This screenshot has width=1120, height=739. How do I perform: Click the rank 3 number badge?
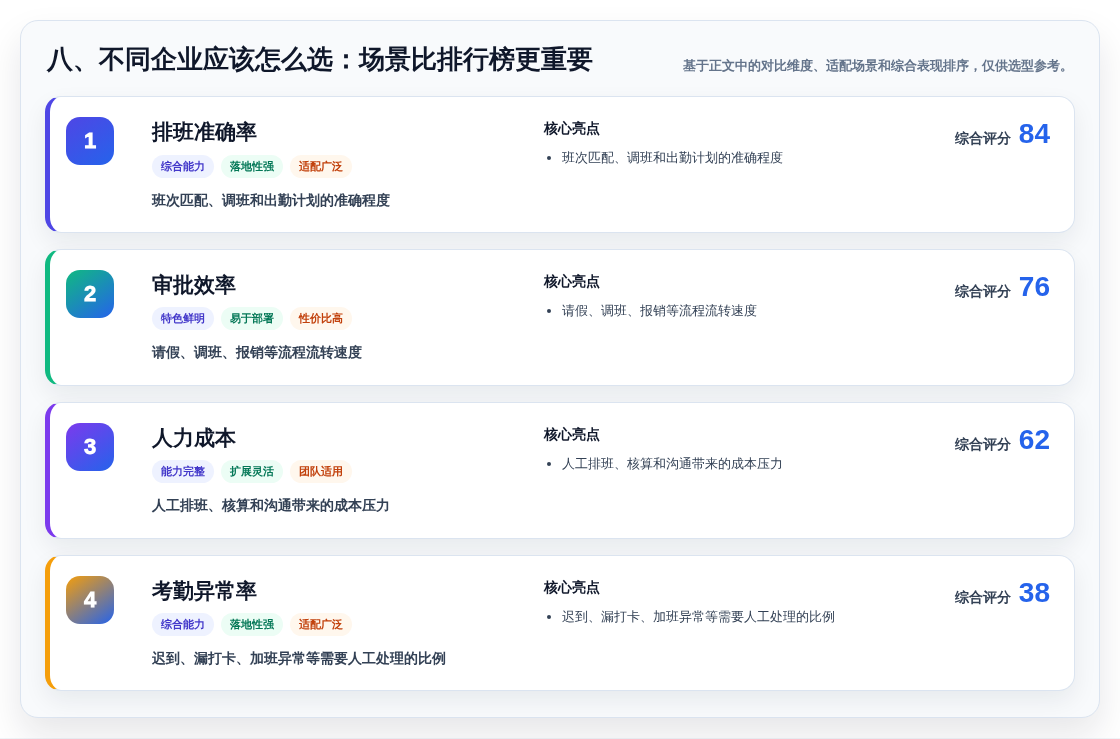(x=90, y=447)
